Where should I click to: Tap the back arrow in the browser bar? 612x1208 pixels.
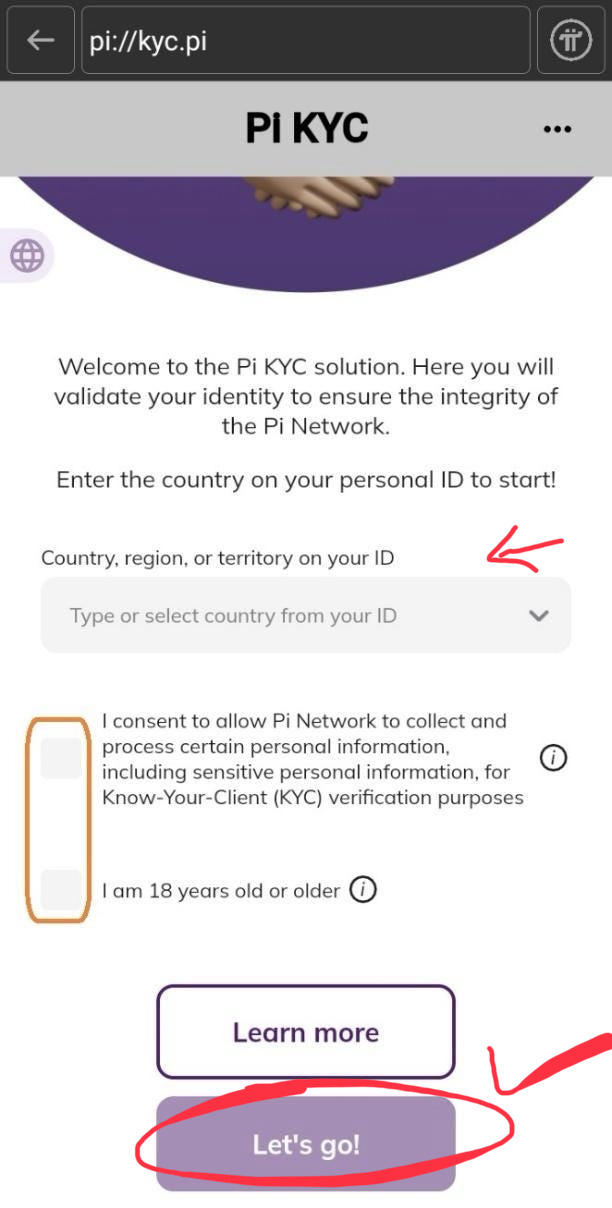40,40
